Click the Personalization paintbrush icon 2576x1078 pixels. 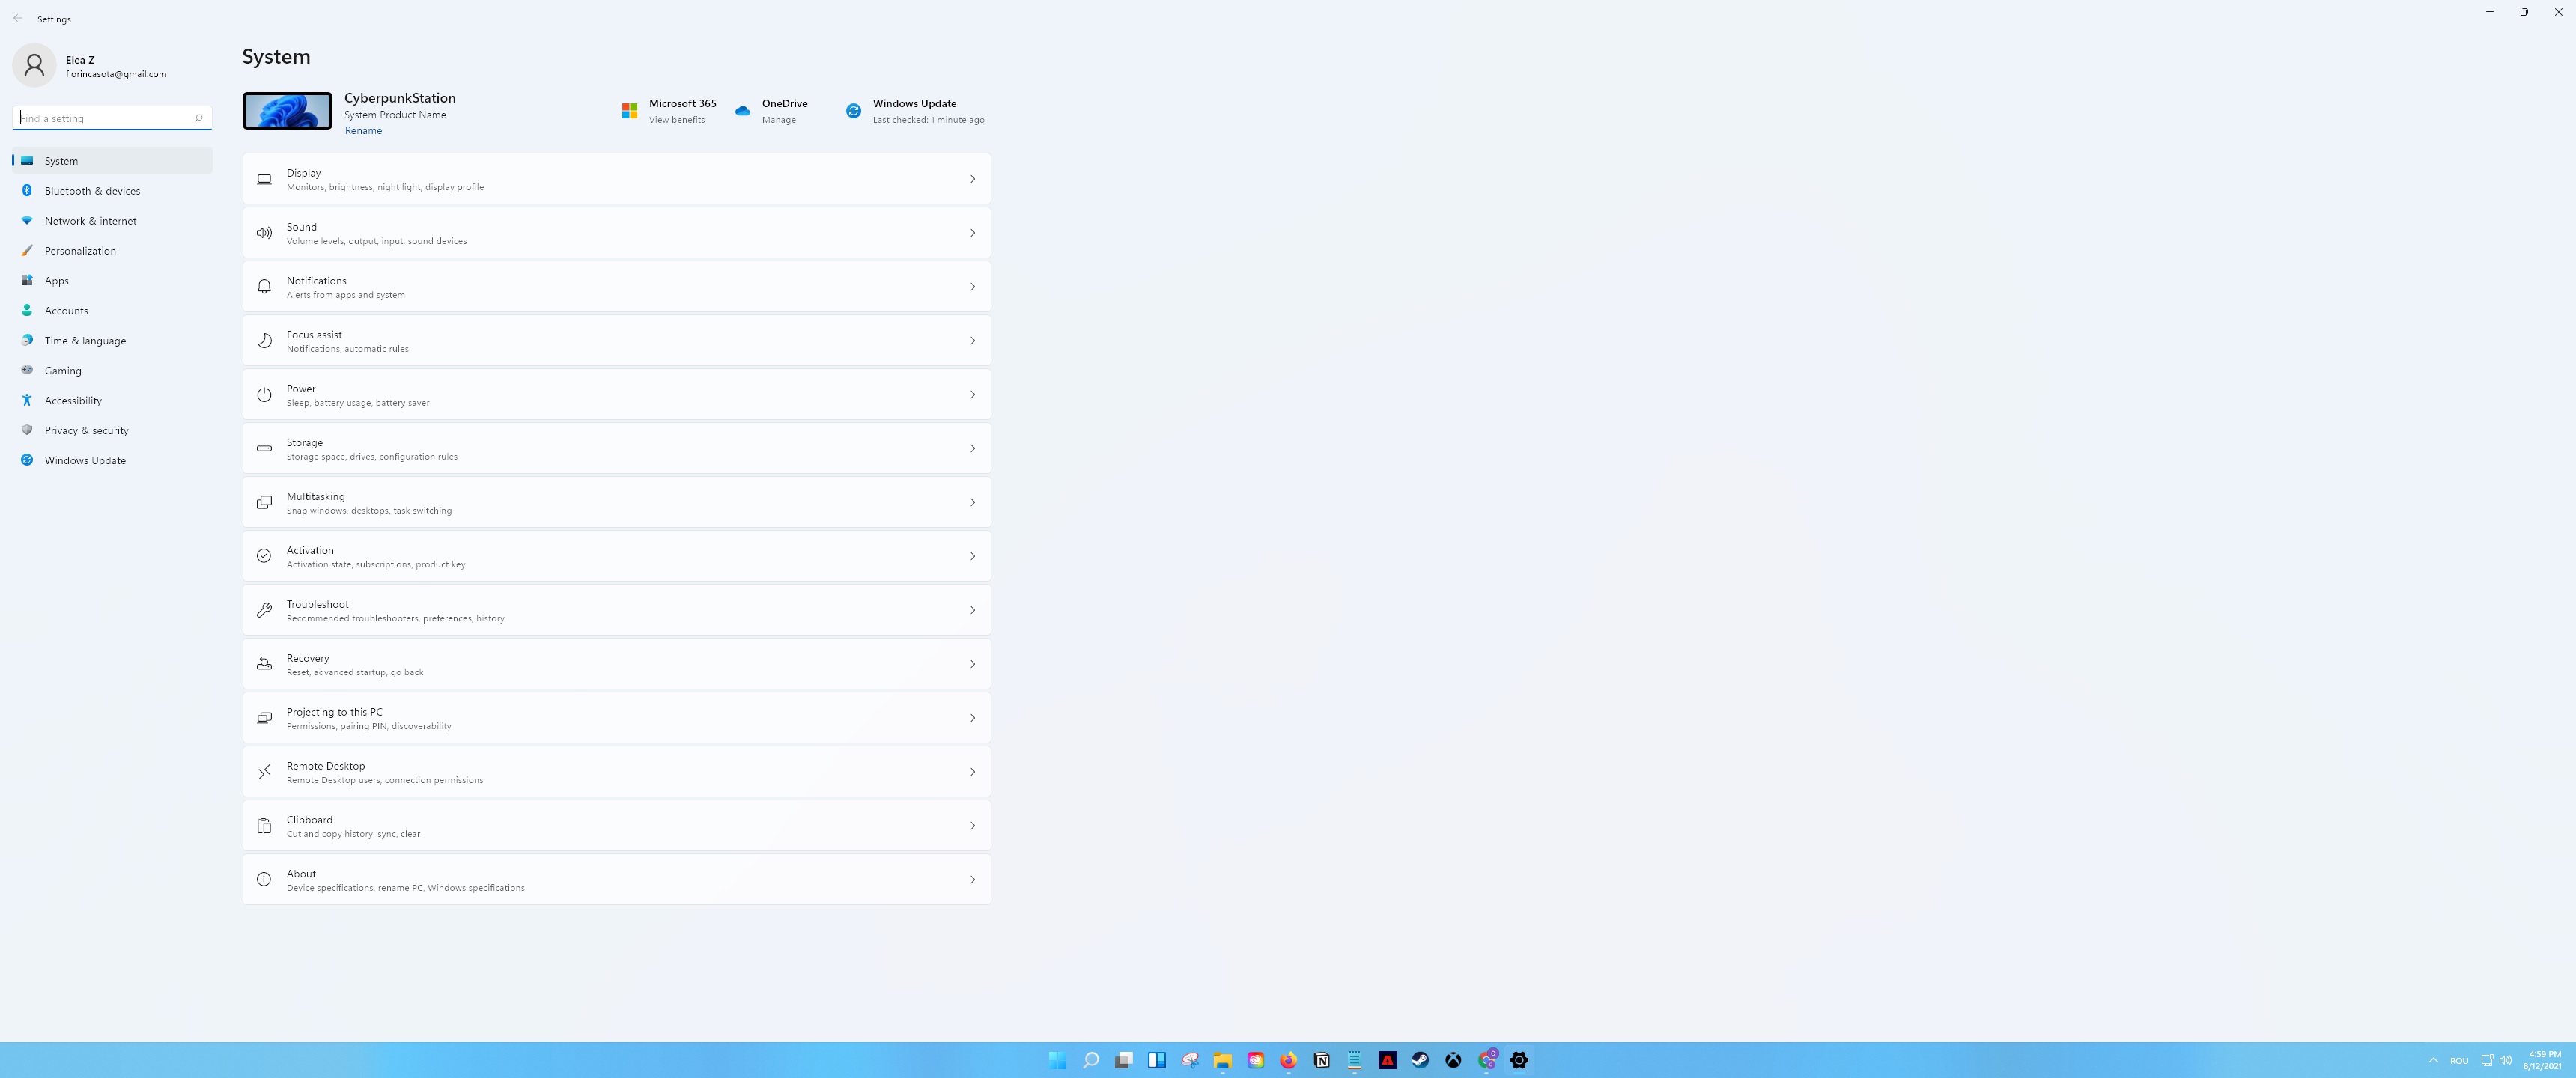pyautogui.click(x=27, y=250)
